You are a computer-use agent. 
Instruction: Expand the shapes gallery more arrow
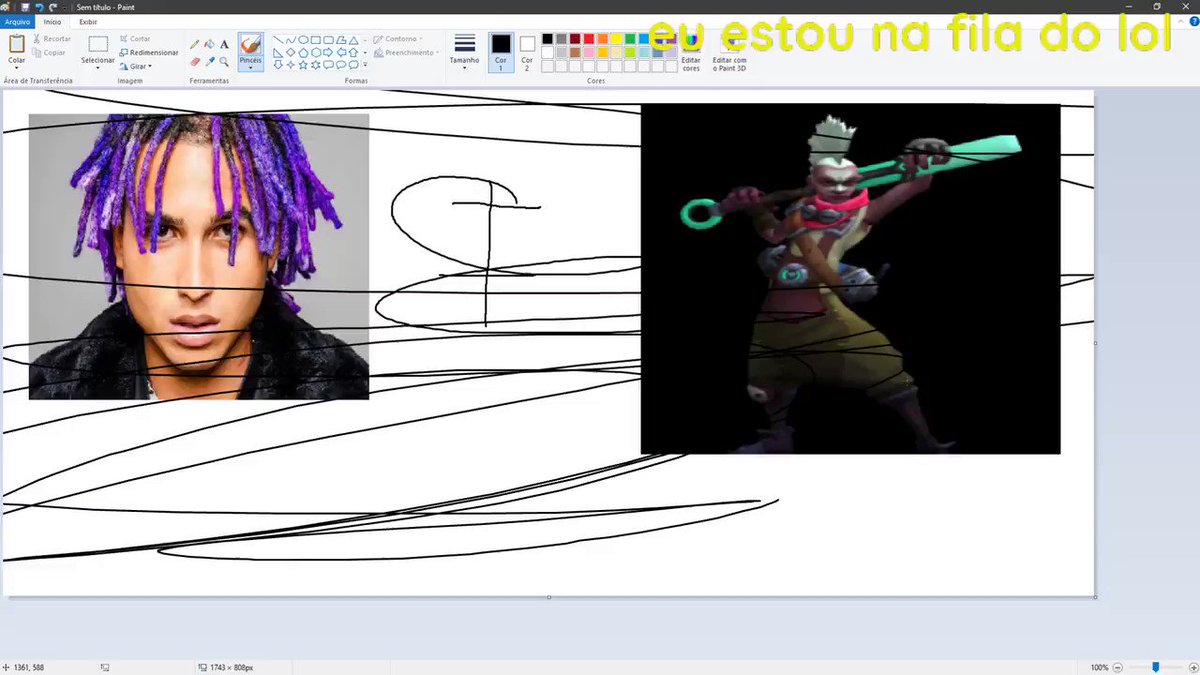click(365, 64)
